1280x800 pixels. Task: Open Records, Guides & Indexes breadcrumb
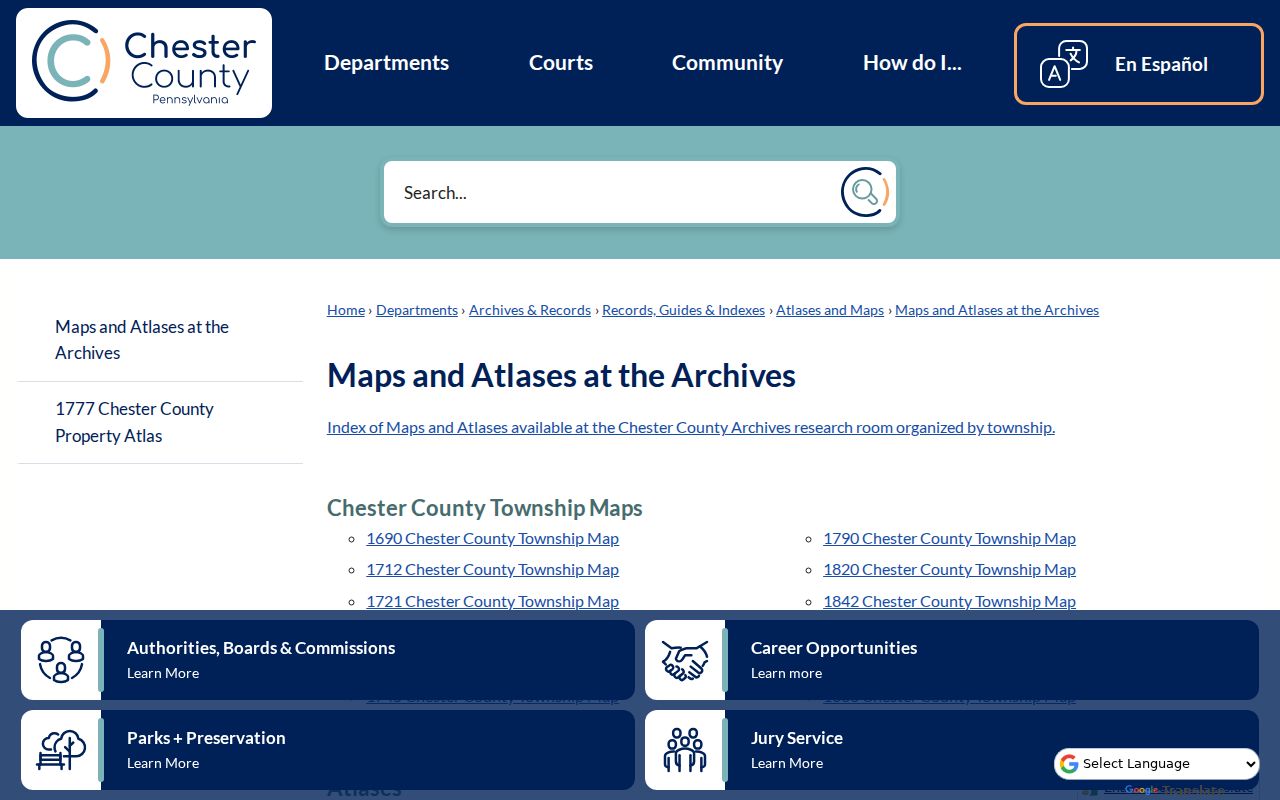click(683, 310)
